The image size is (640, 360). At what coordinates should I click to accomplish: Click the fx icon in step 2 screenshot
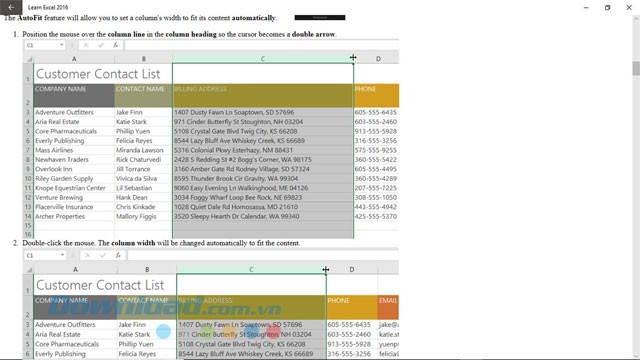coord(118,256)
